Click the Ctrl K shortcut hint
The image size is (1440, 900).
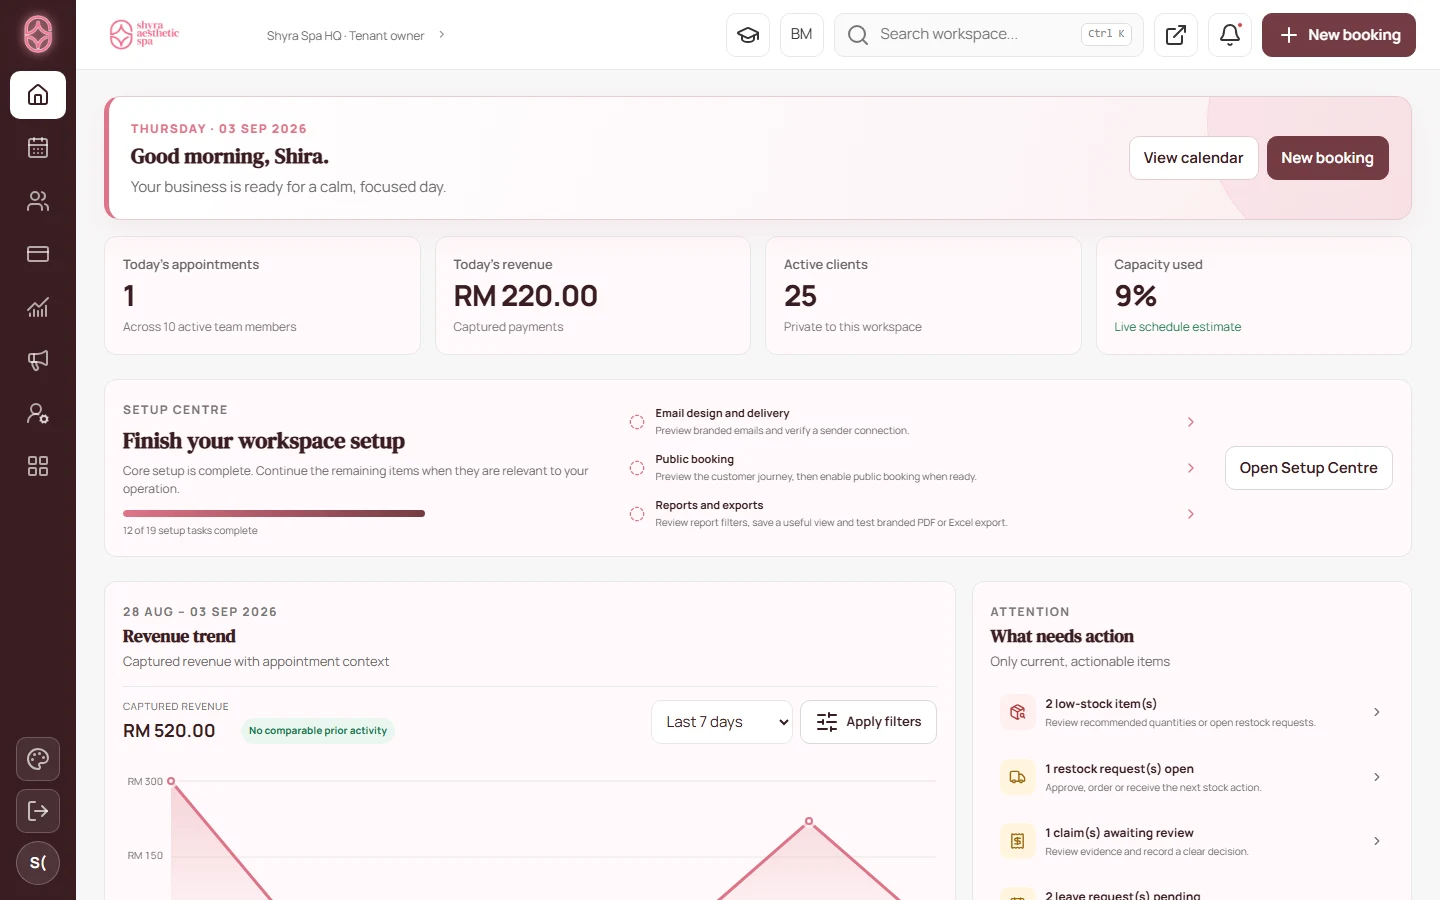[x=1107, y=34]
